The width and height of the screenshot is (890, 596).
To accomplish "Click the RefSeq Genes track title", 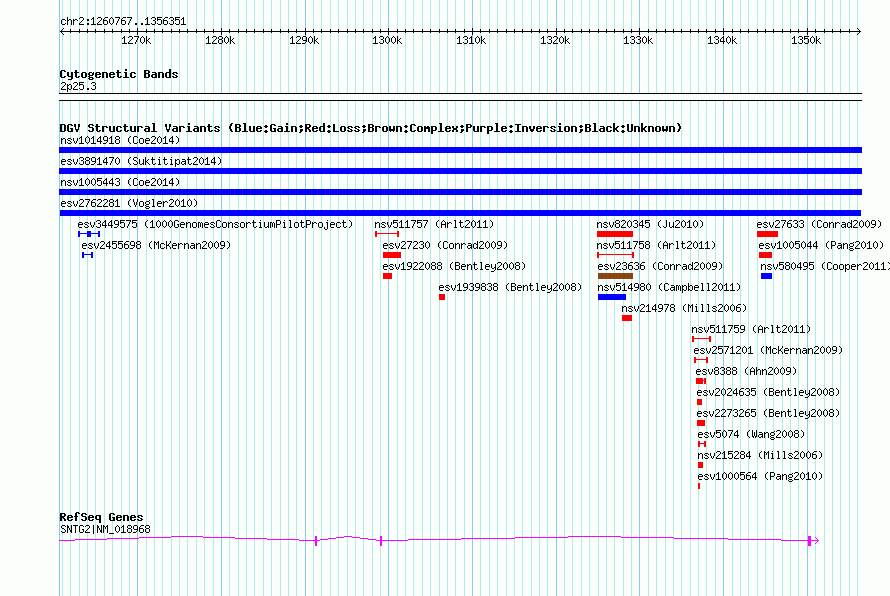I will 101,517.
